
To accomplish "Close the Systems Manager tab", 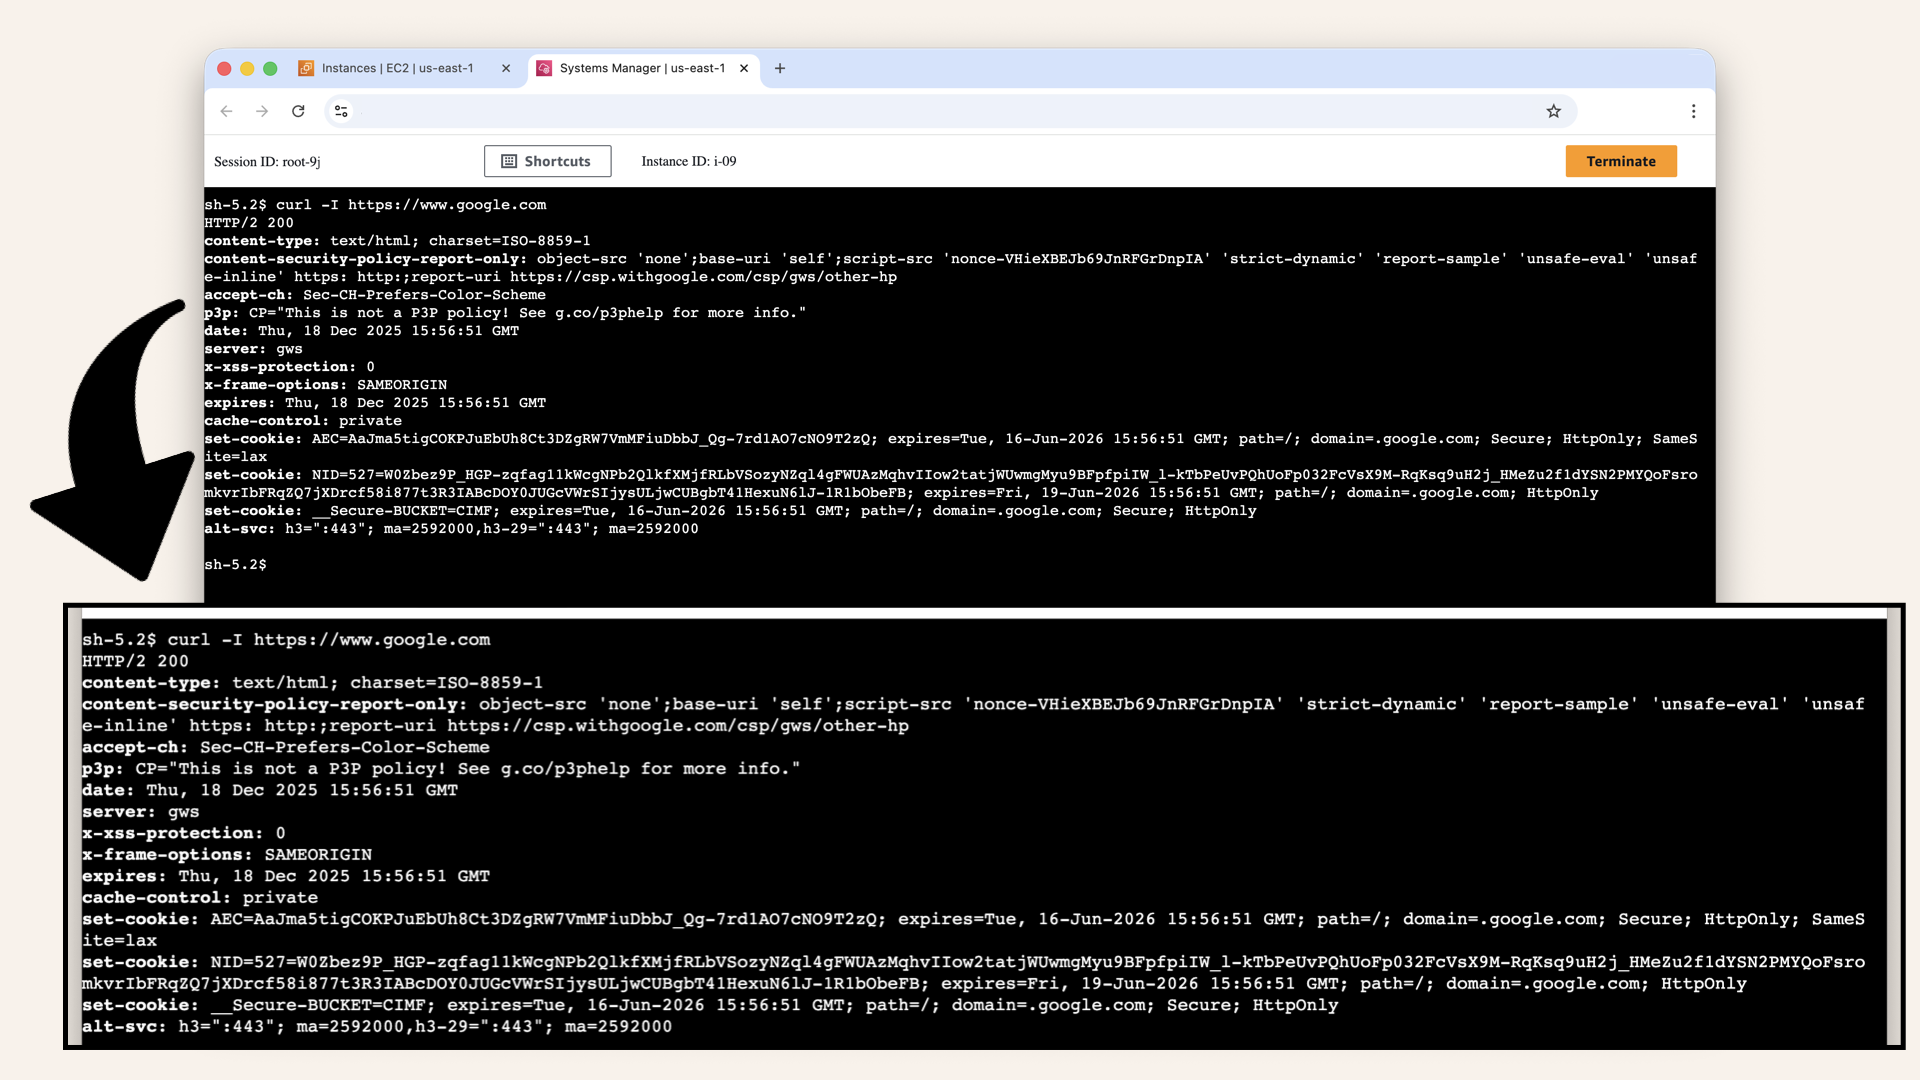I will coord(744,68).
